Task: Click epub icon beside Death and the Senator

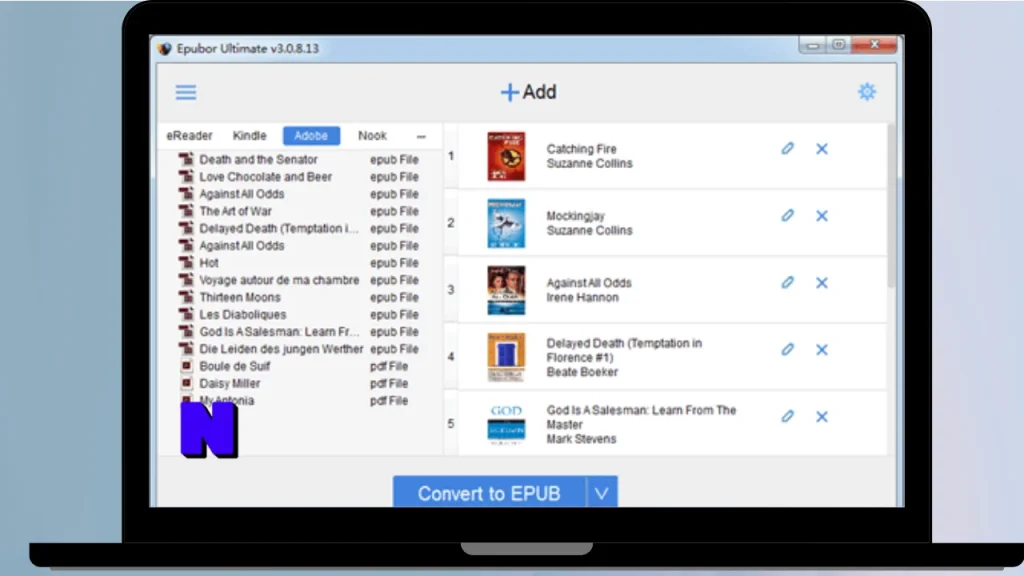Action: coord(186,159)
